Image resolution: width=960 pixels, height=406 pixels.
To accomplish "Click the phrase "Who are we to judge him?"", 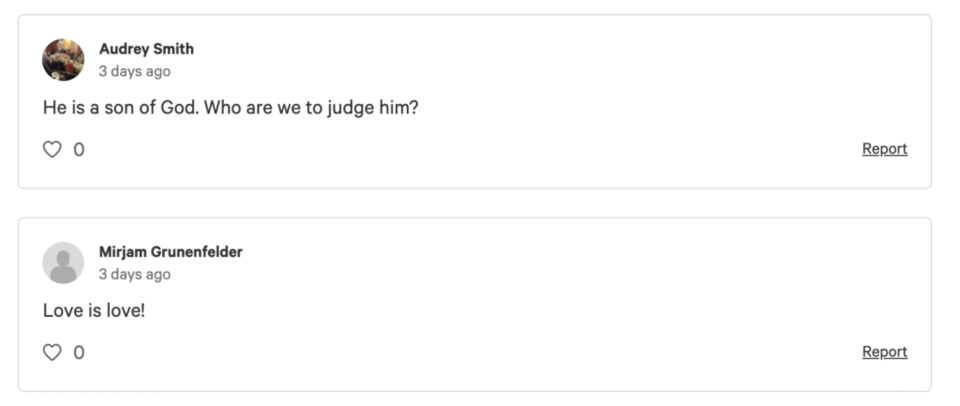I will (312, 108).
